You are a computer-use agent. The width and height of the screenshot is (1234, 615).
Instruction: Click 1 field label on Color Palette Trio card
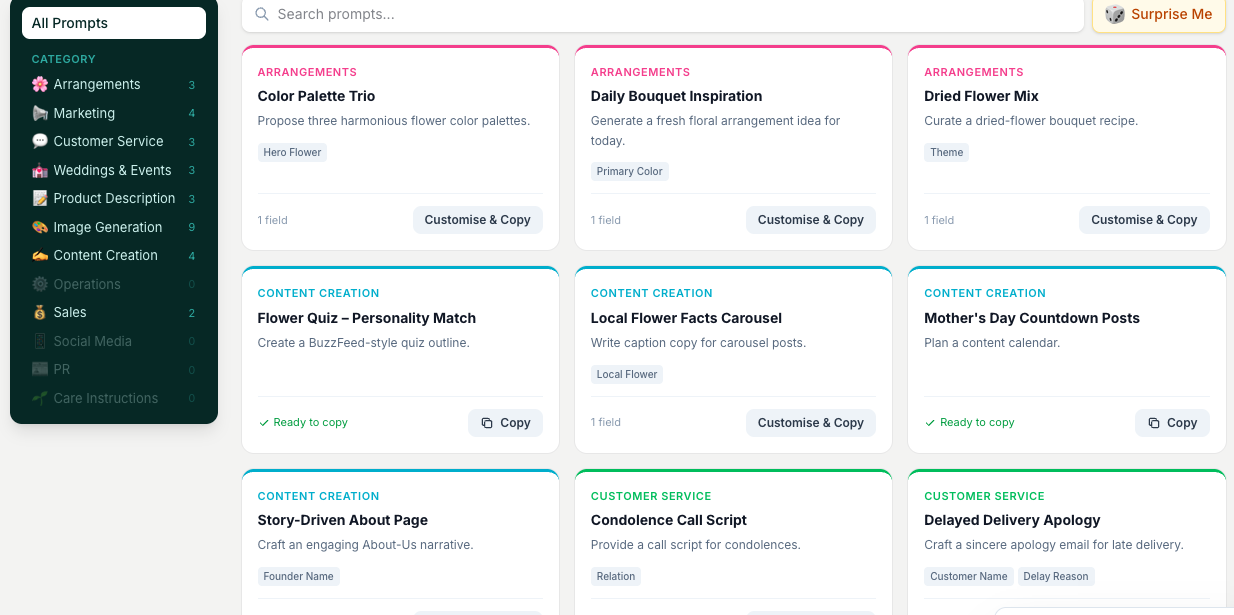click(x=273, y=220)
